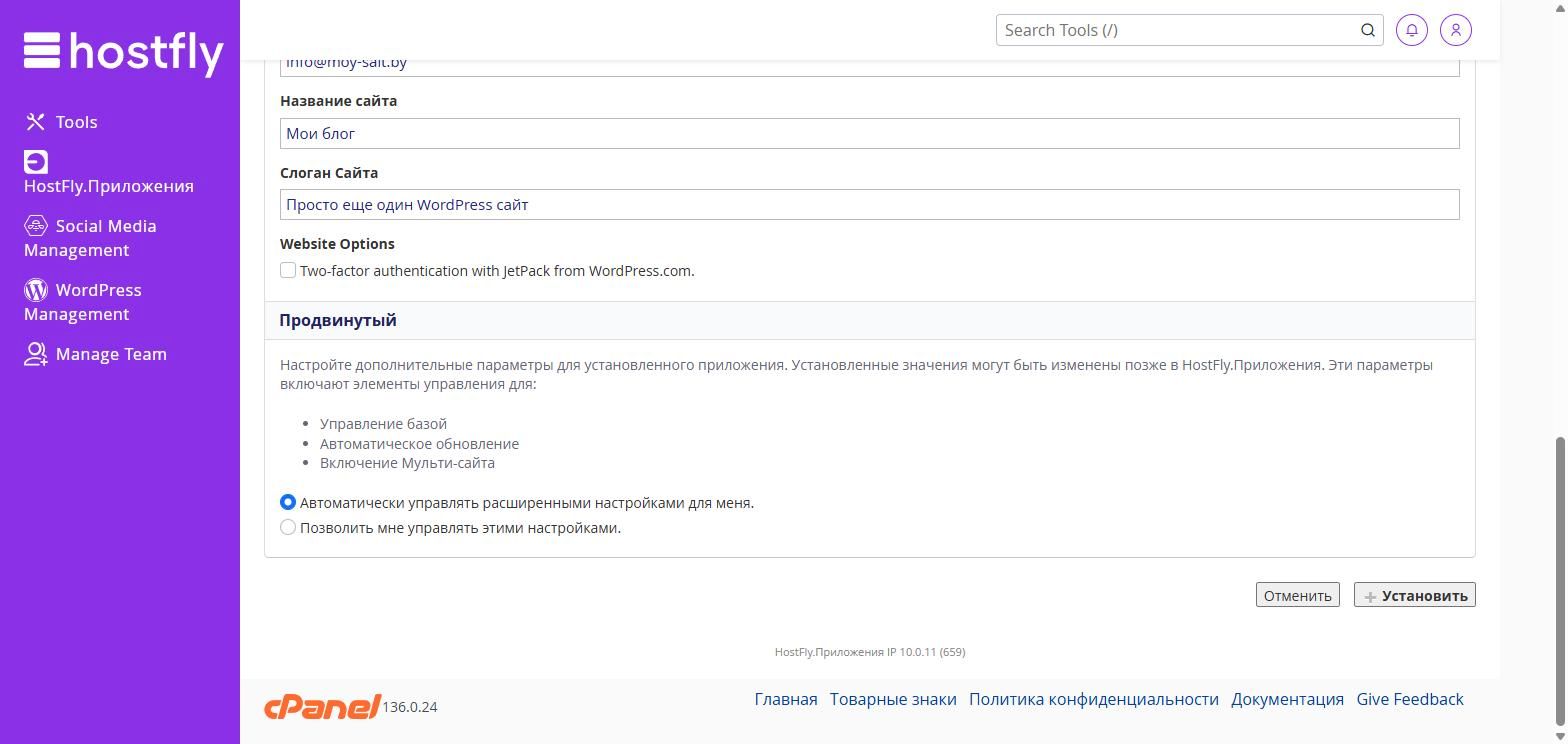This screenshot has width=1568, height=744.
Task: Select 'Позволить мне управлять этими настройками' radio
Action: [x=288, y=527]
